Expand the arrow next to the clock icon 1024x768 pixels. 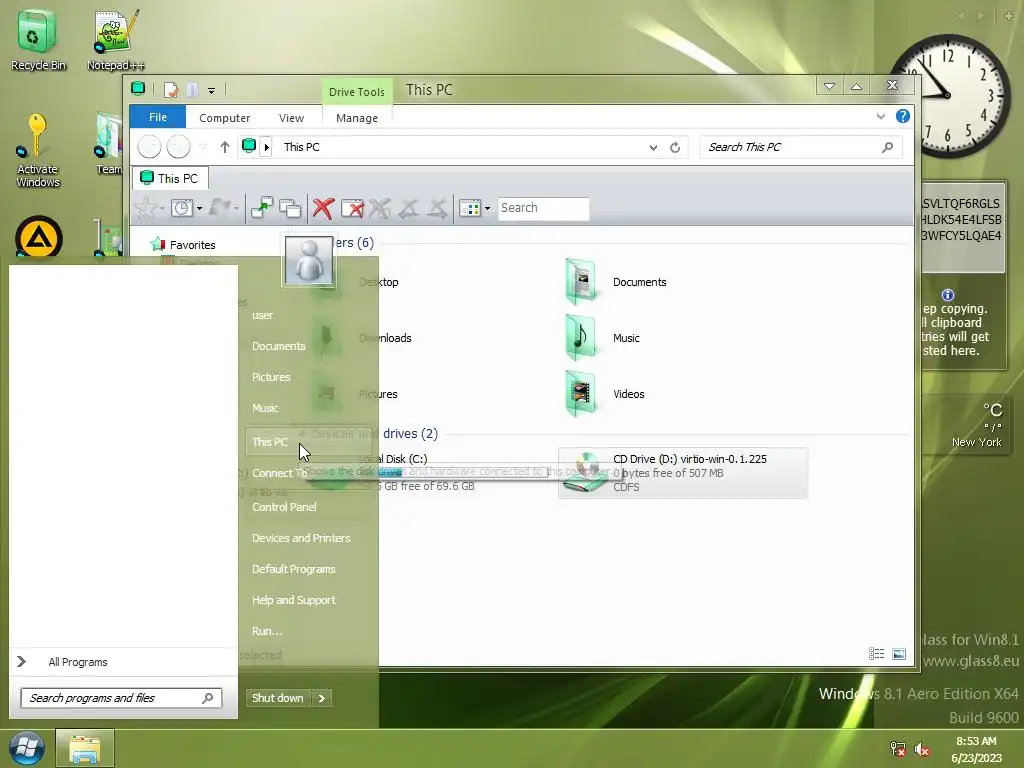(199, 209)
